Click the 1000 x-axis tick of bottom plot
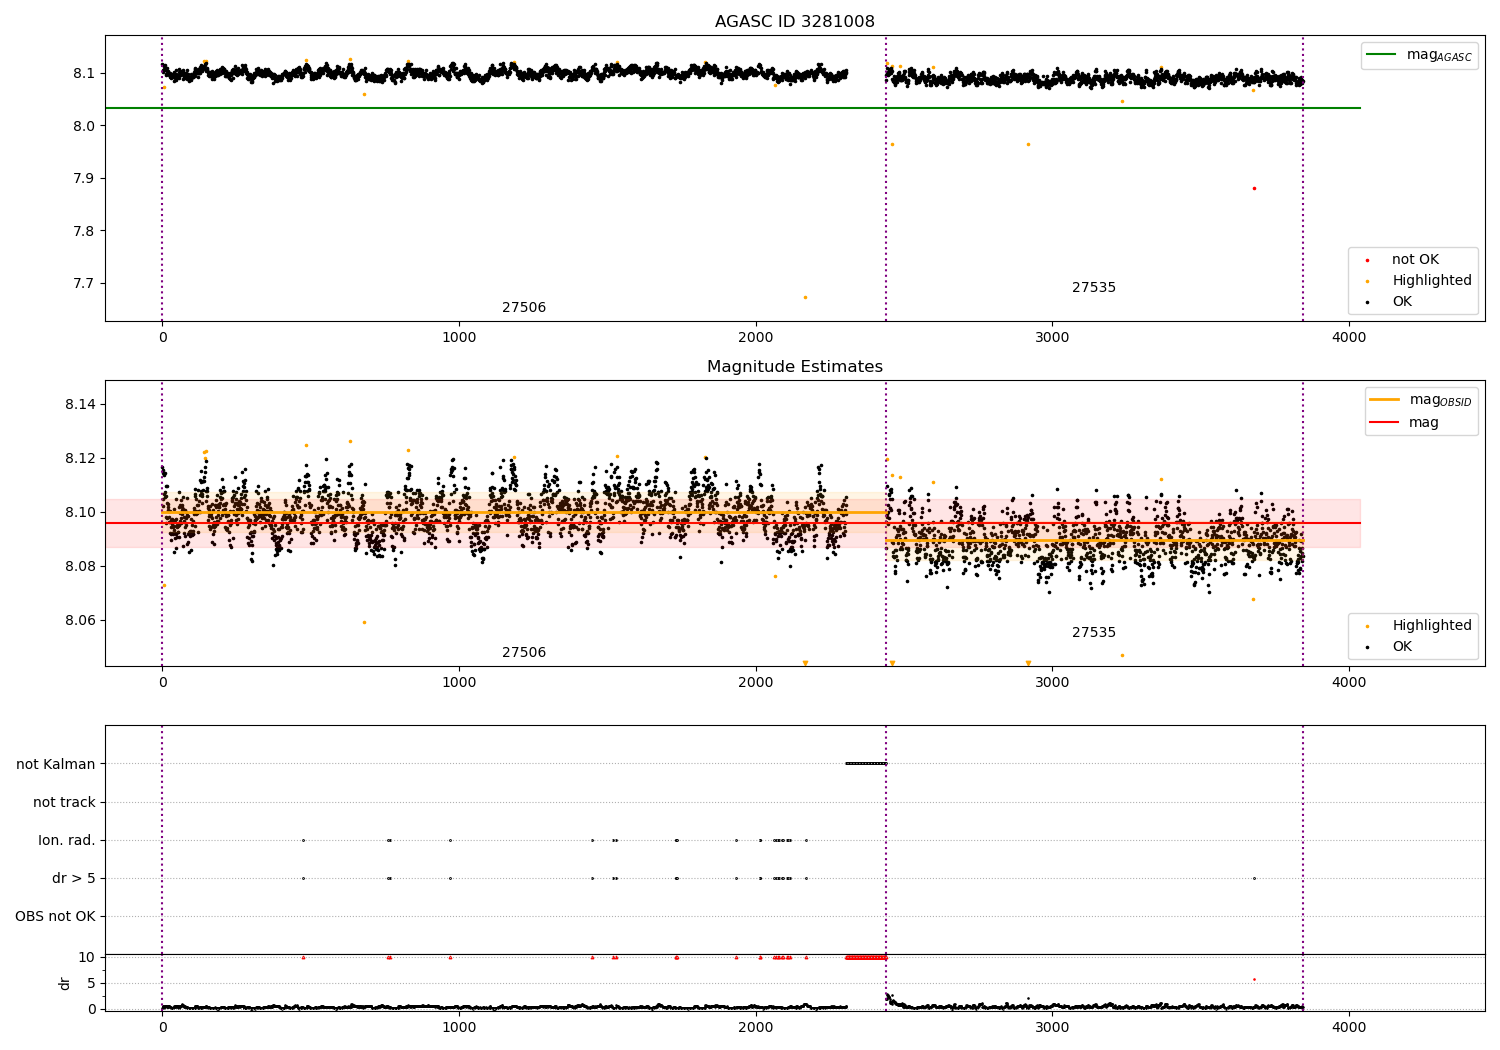The image size is (1500, 1050). (459, 1028)
